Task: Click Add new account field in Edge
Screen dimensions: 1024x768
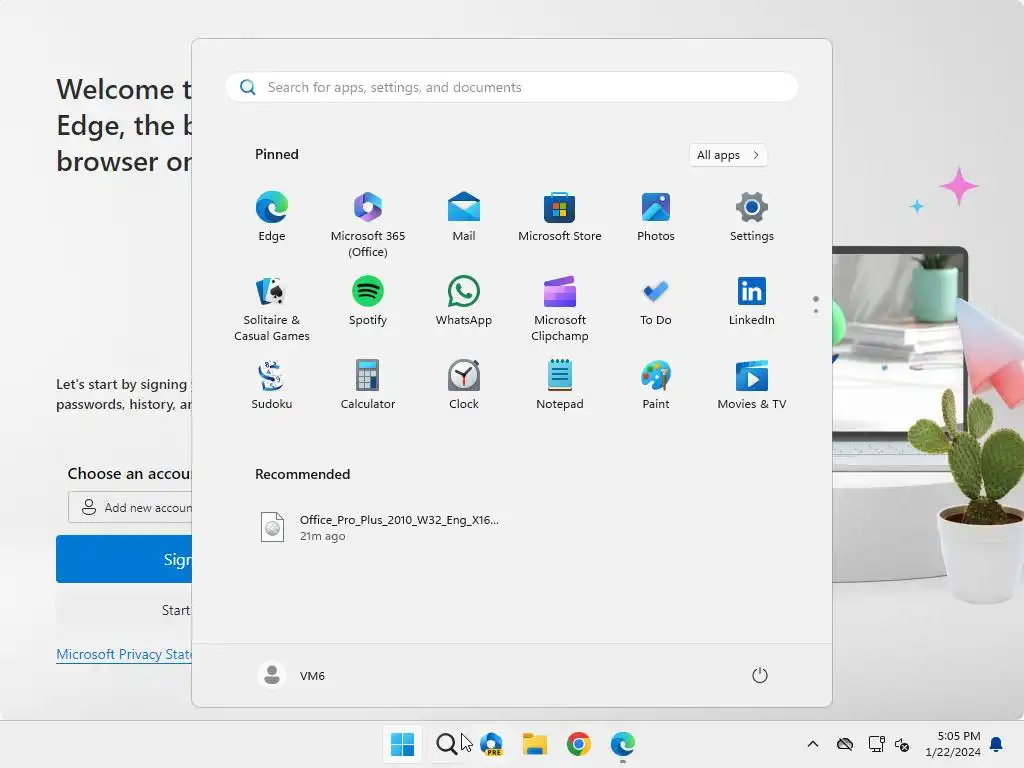Action: click(130, 507)
